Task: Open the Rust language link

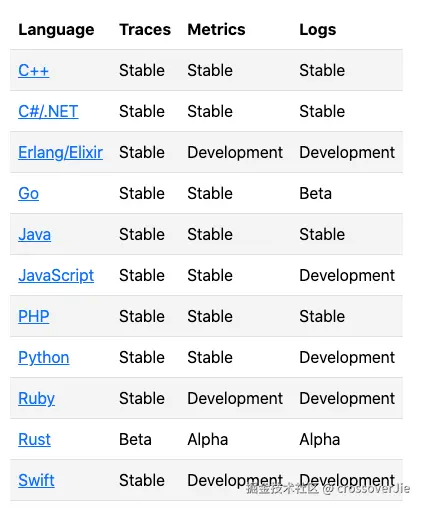Action: (x=34, y=439)
